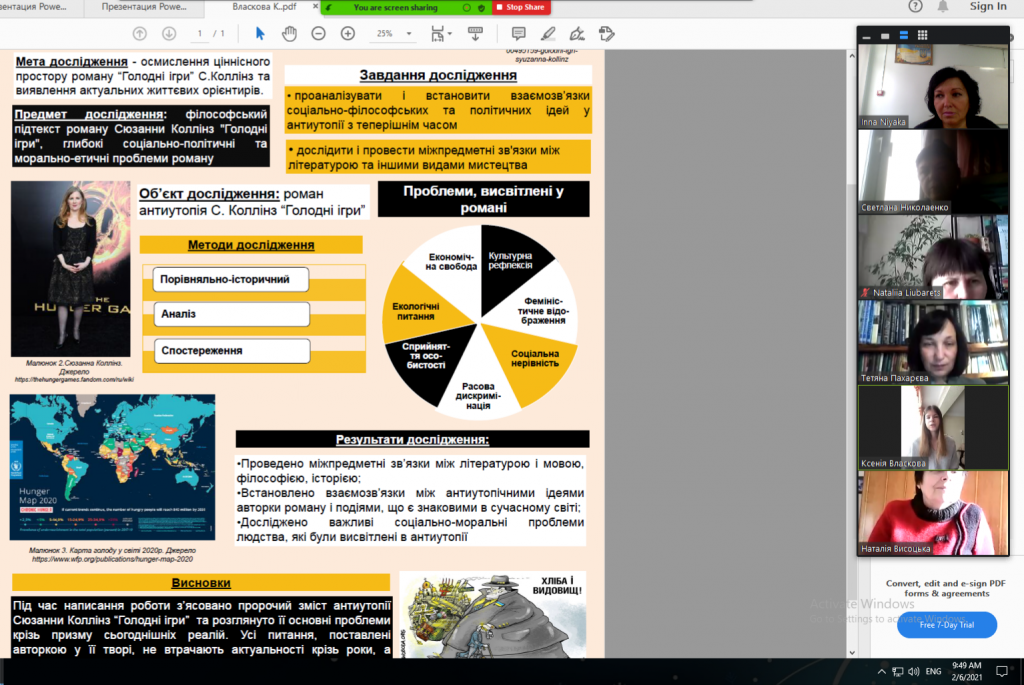1024x685 pixels.
Task: Click the scrollbar down arrow of document
Action: pos(852,652)
